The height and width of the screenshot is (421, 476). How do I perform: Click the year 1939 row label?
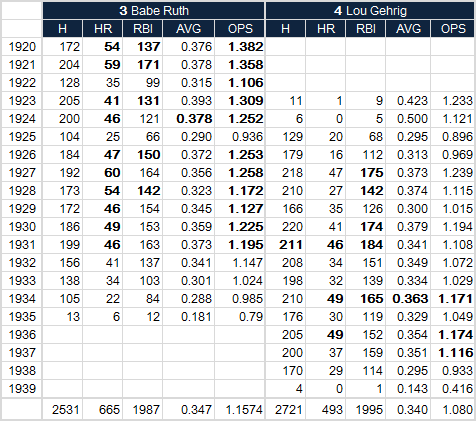coord(22,389)
